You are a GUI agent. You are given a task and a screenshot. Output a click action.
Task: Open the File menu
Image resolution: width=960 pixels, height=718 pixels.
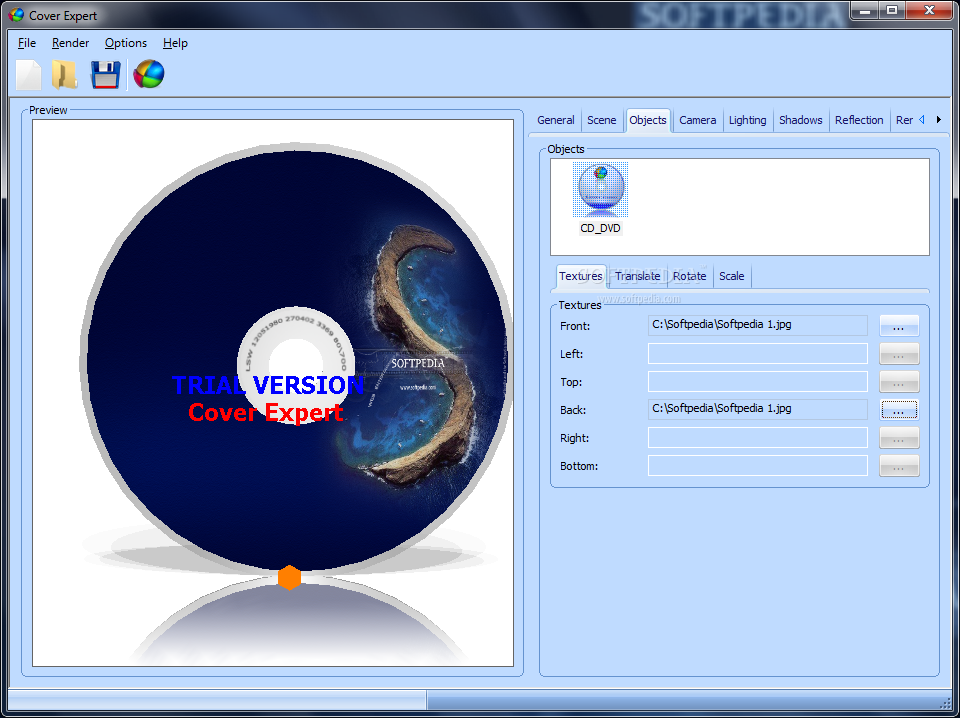(27, 43)
